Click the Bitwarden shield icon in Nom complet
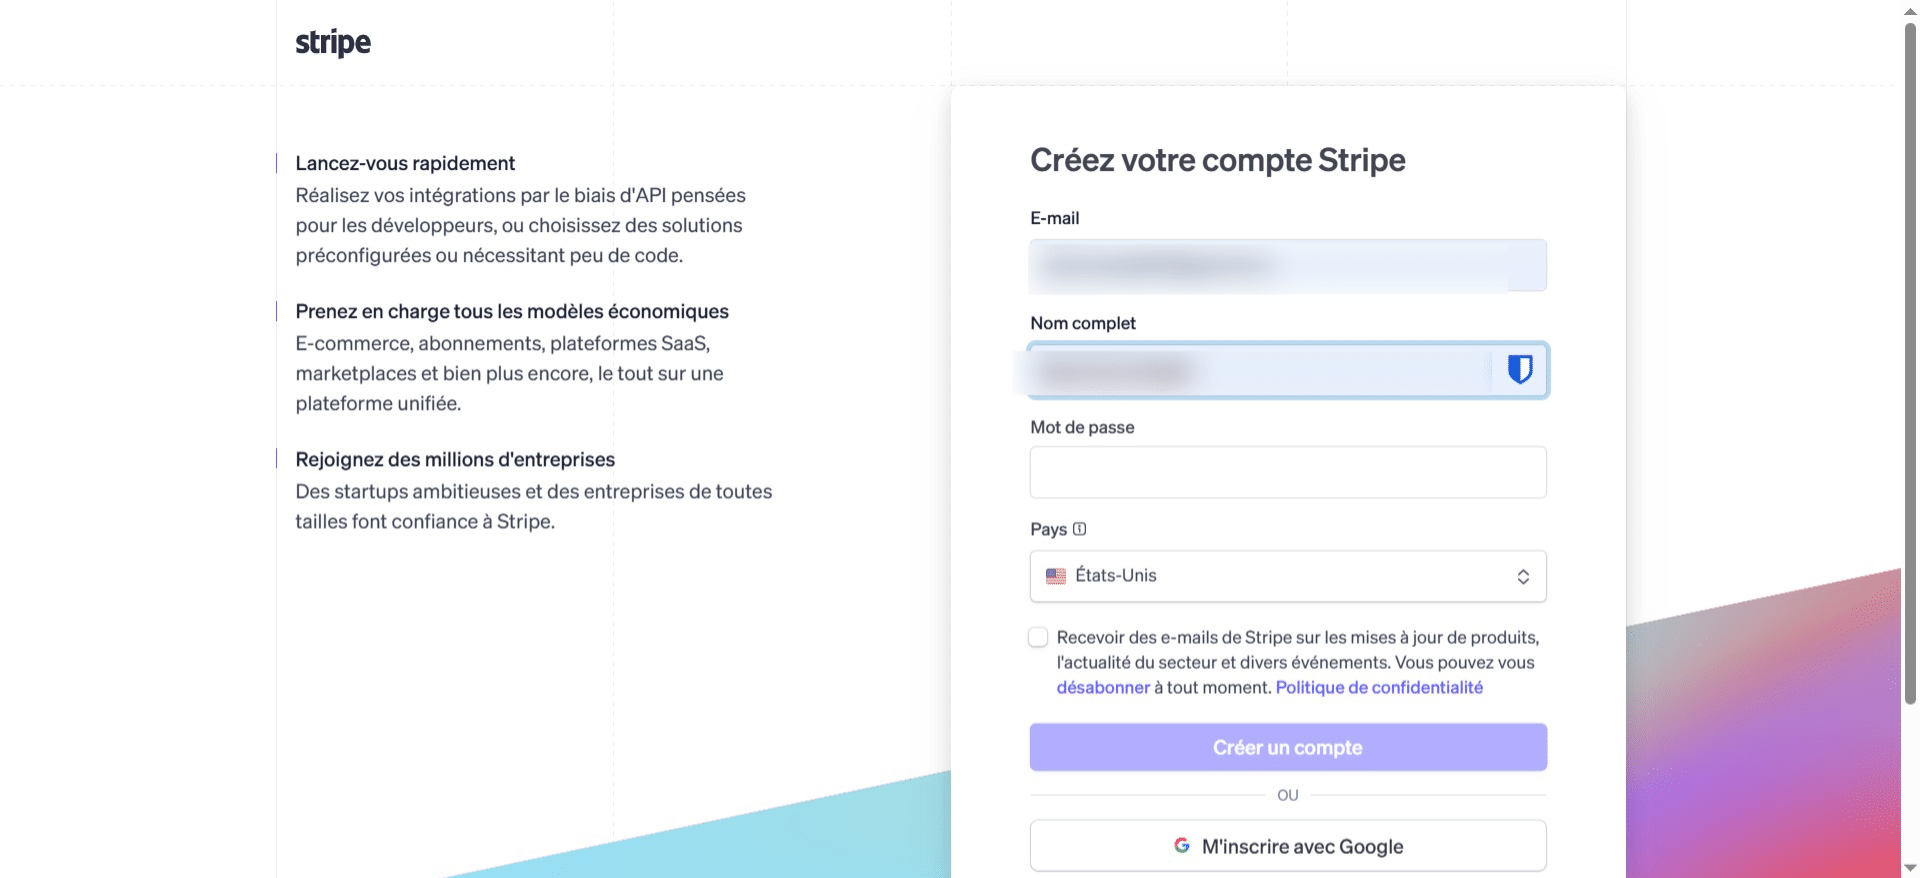 [1520, 370]
